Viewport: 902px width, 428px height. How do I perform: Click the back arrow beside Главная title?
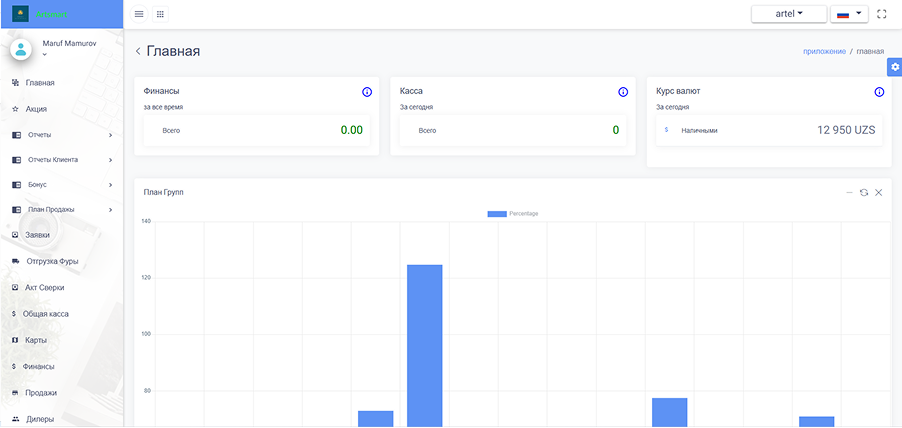click(x=138, y=51)
